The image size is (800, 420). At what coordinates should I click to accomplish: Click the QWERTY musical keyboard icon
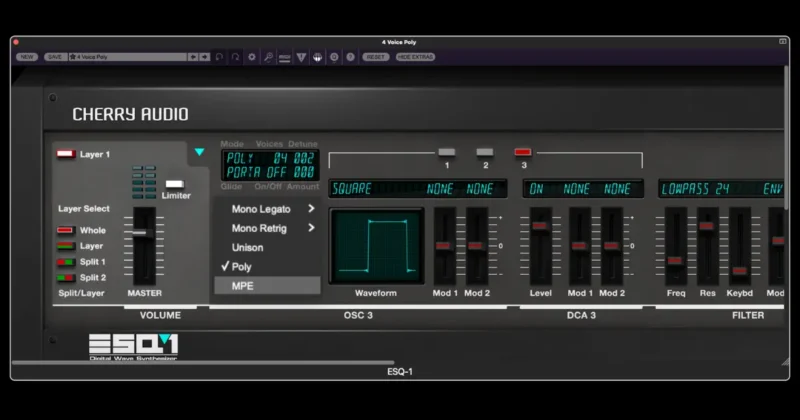pos(317,57)
